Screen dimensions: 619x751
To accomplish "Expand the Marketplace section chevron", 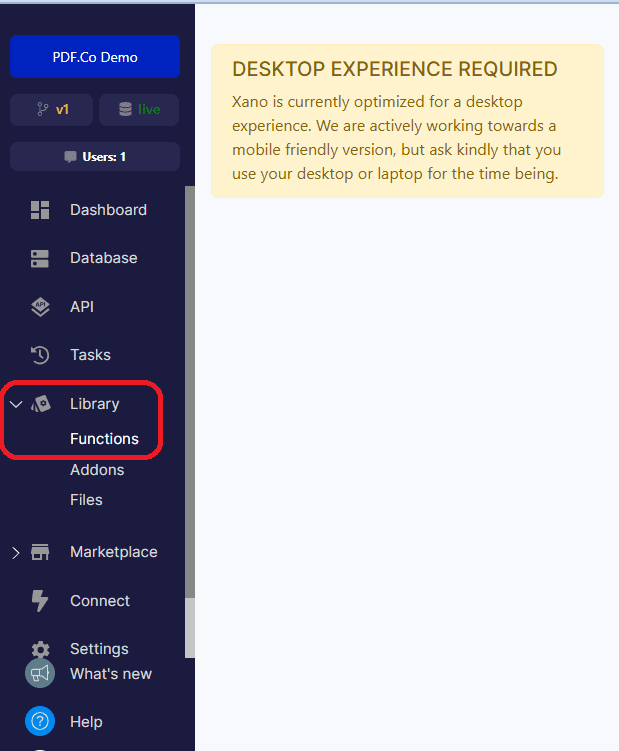I will coord(15,552).
